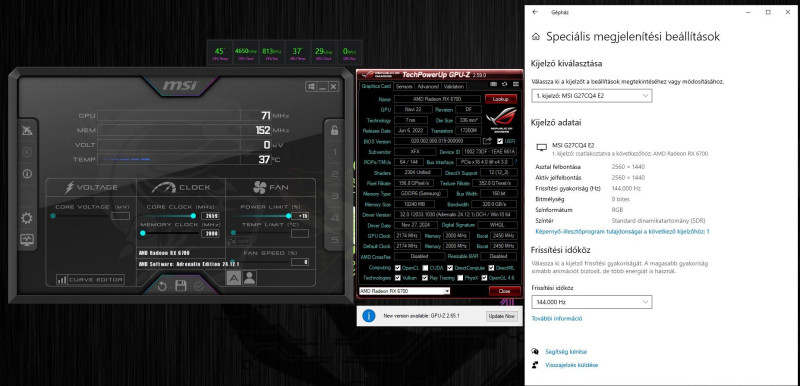Click the Kombustor K icon in Afterburner
Image resolution: width=800 pixels, height=386 pixels.
coord(27,152)
